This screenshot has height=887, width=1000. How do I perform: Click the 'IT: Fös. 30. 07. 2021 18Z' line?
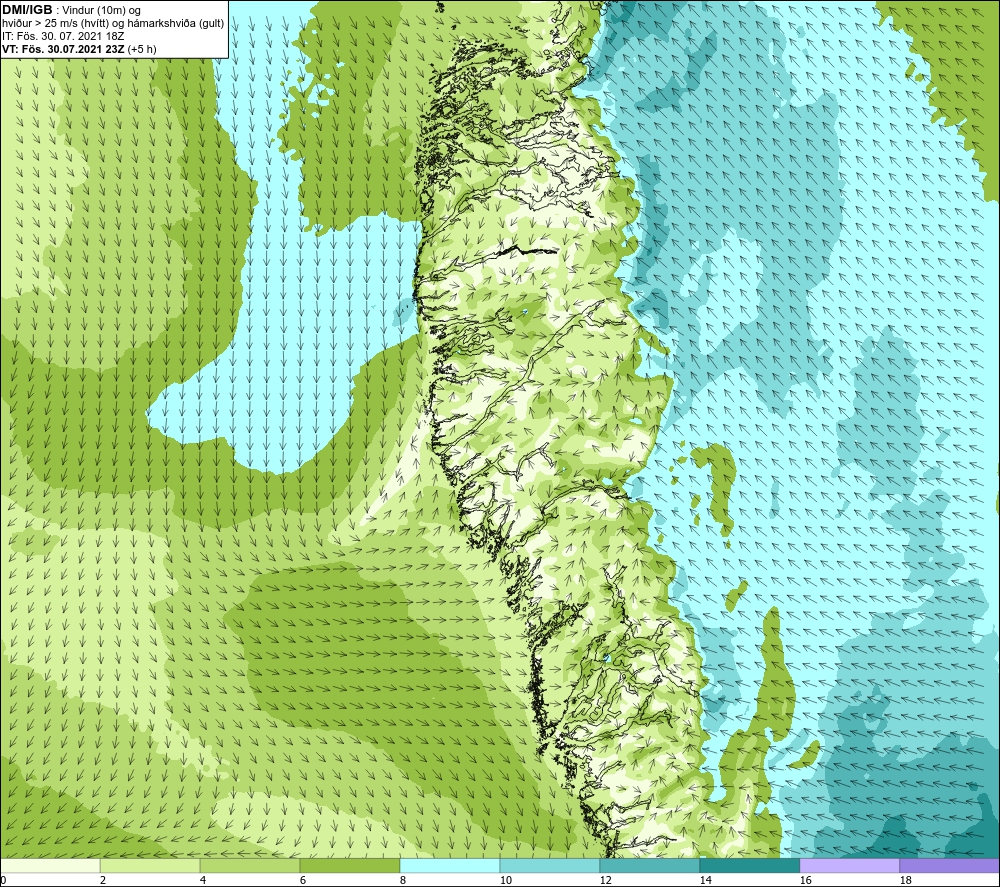(x=63, y=36)
